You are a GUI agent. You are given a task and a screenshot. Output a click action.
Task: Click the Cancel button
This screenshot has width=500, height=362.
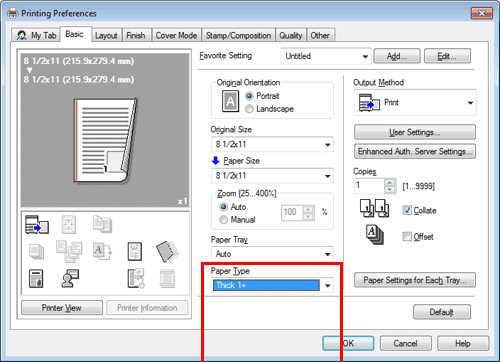(x=406, y=343)
